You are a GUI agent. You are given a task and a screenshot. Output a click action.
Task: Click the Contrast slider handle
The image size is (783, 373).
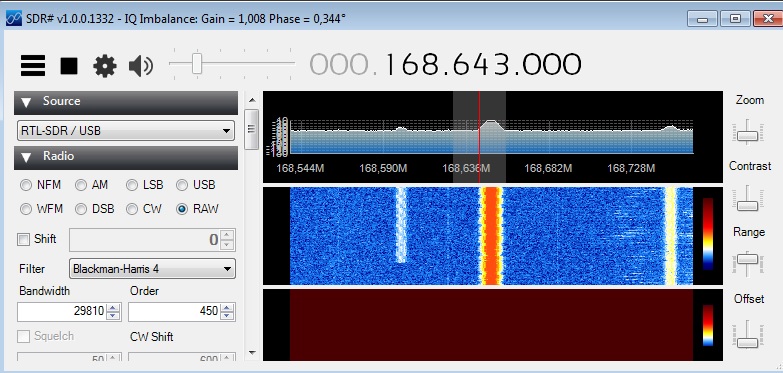tap(748, 205)
